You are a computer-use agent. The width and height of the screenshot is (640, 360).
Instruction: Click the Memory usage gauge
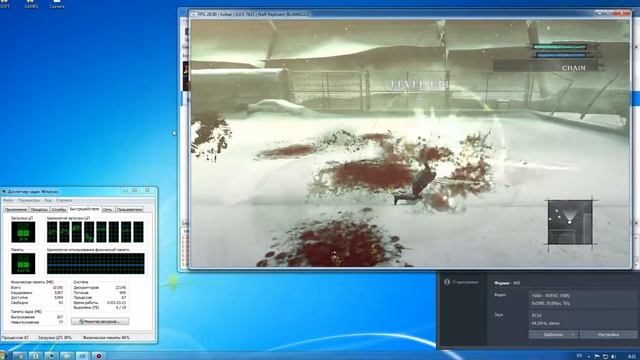(23, 264)
